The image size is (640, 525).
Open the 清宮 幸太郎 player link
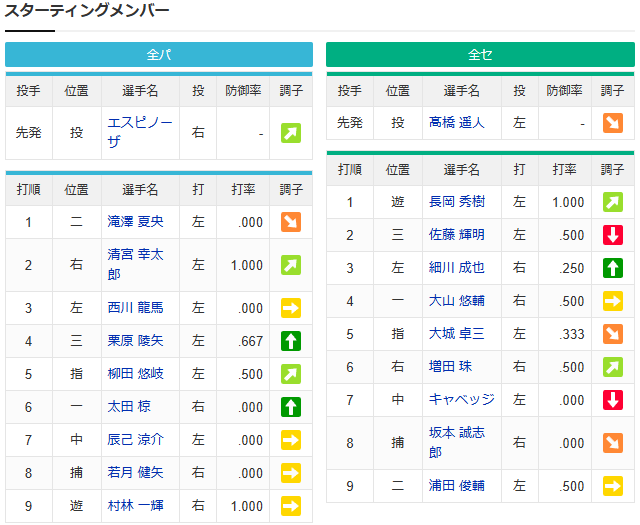[135, 265]
